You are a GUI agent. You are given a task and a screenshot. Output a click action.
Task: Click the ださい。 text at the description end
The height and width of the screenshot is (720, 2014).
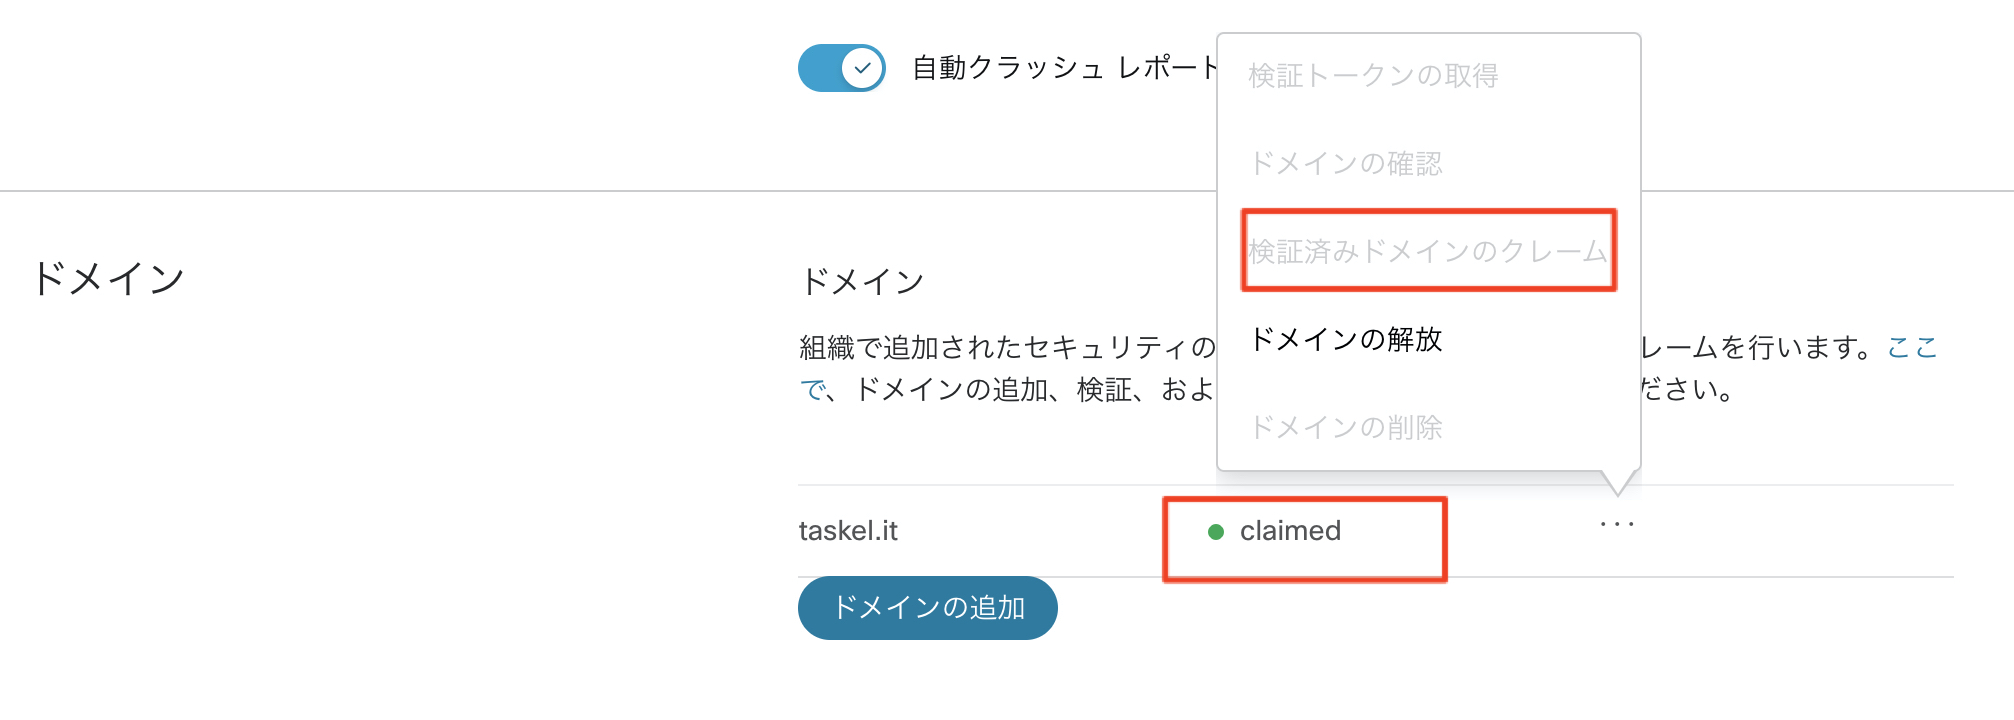click(x=1687, y=389)
